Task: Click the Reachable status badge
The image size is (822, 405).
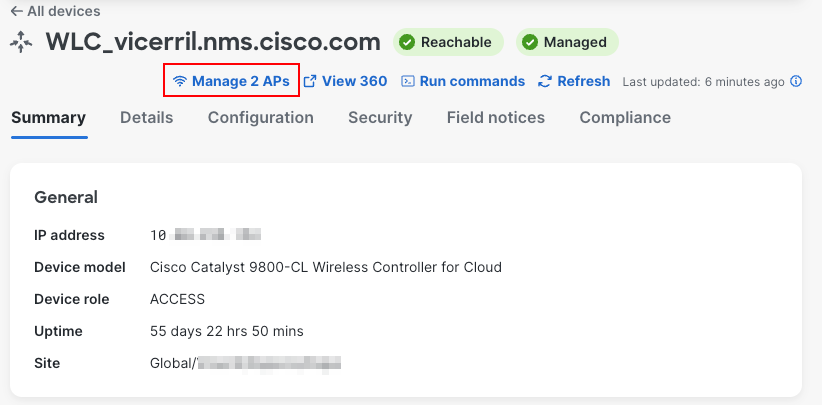Action: [448, 42]
